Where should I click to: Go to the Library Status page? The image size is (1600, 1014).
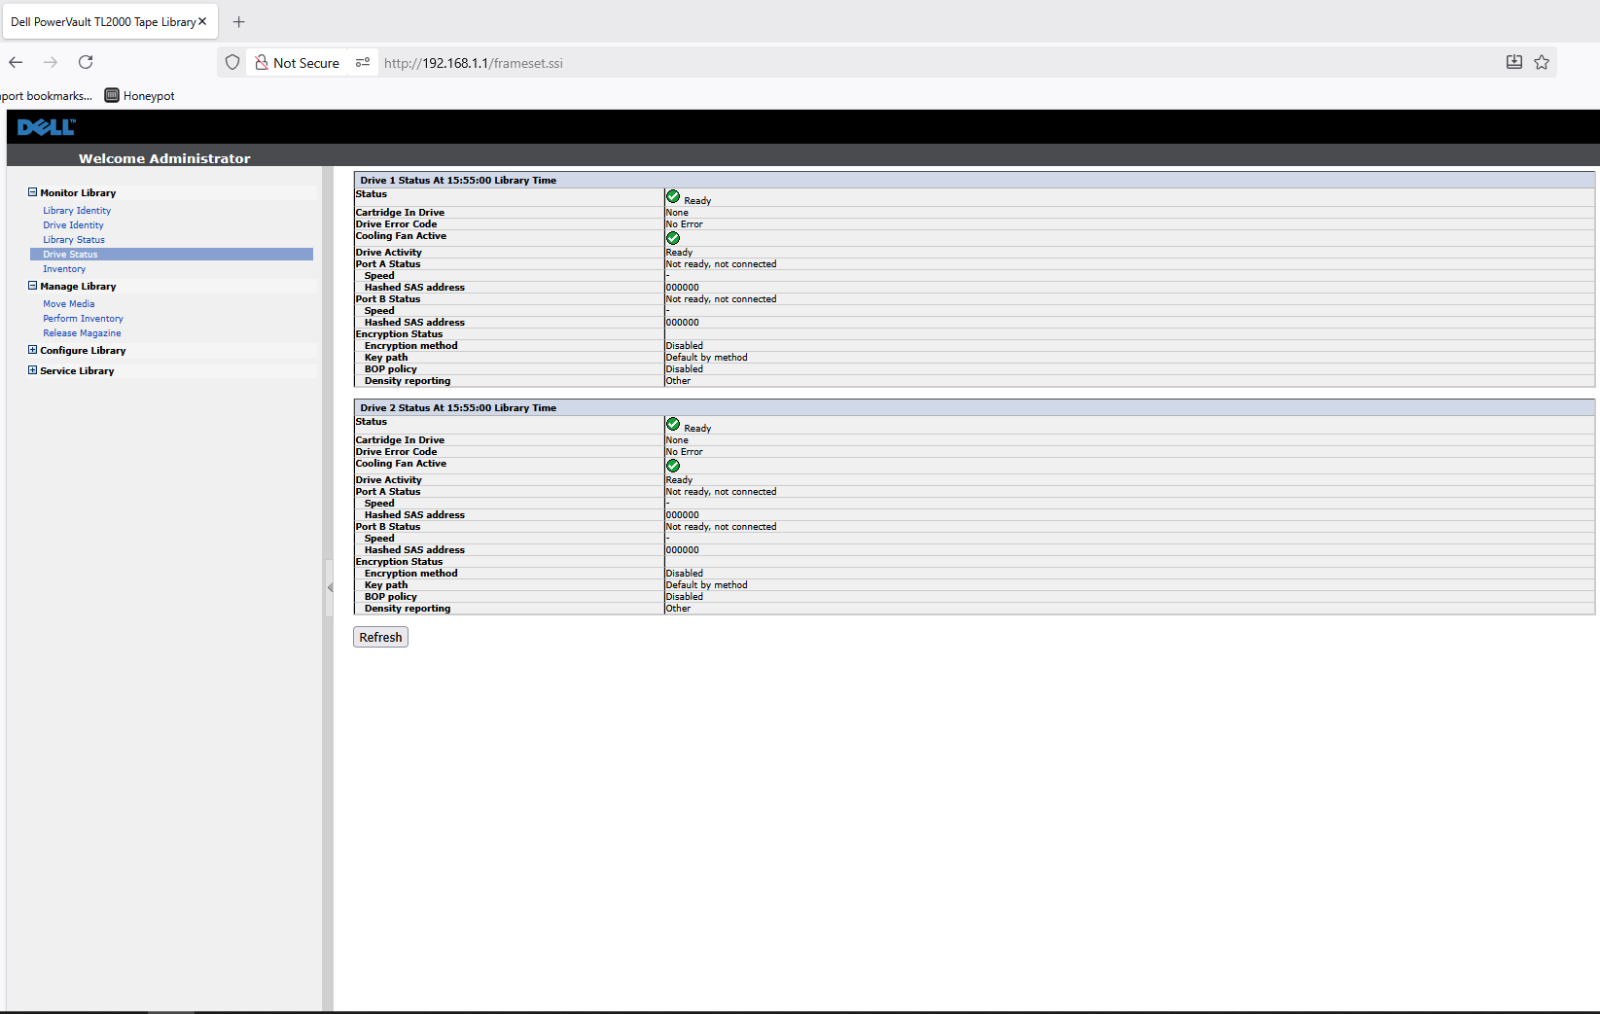pyautogui.click(x=74, y=240)
